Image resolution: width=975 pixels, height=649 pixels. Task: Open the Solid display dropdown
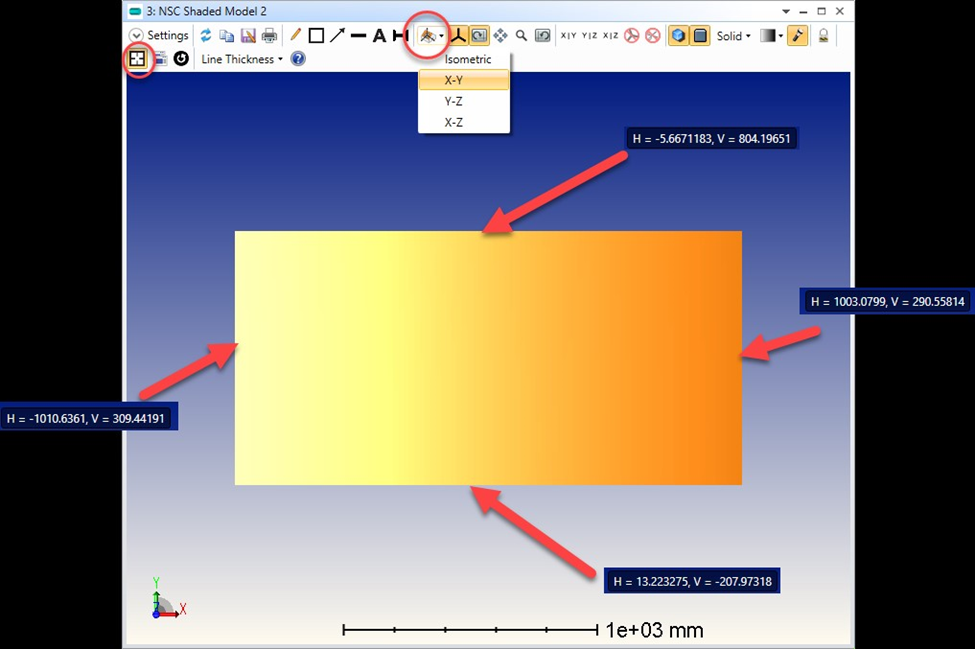733,35
